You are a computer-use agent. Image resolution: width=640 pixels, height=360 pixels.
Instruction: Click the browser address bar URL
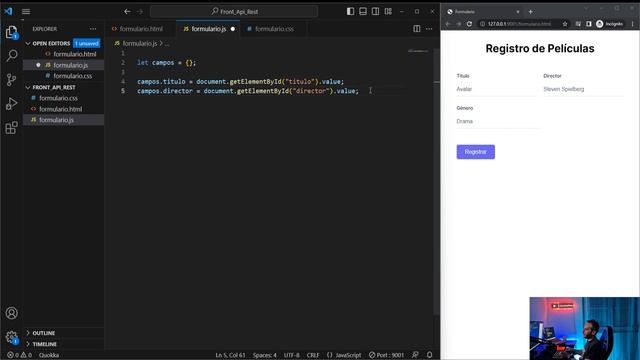519,24
